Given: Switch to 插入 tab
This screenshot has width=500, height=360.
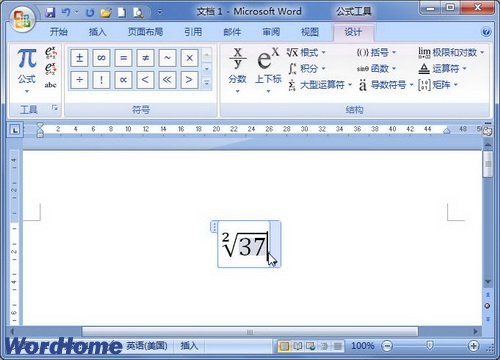Looking at the screenshot, I should pyautogui.click(x=97, y=32).
